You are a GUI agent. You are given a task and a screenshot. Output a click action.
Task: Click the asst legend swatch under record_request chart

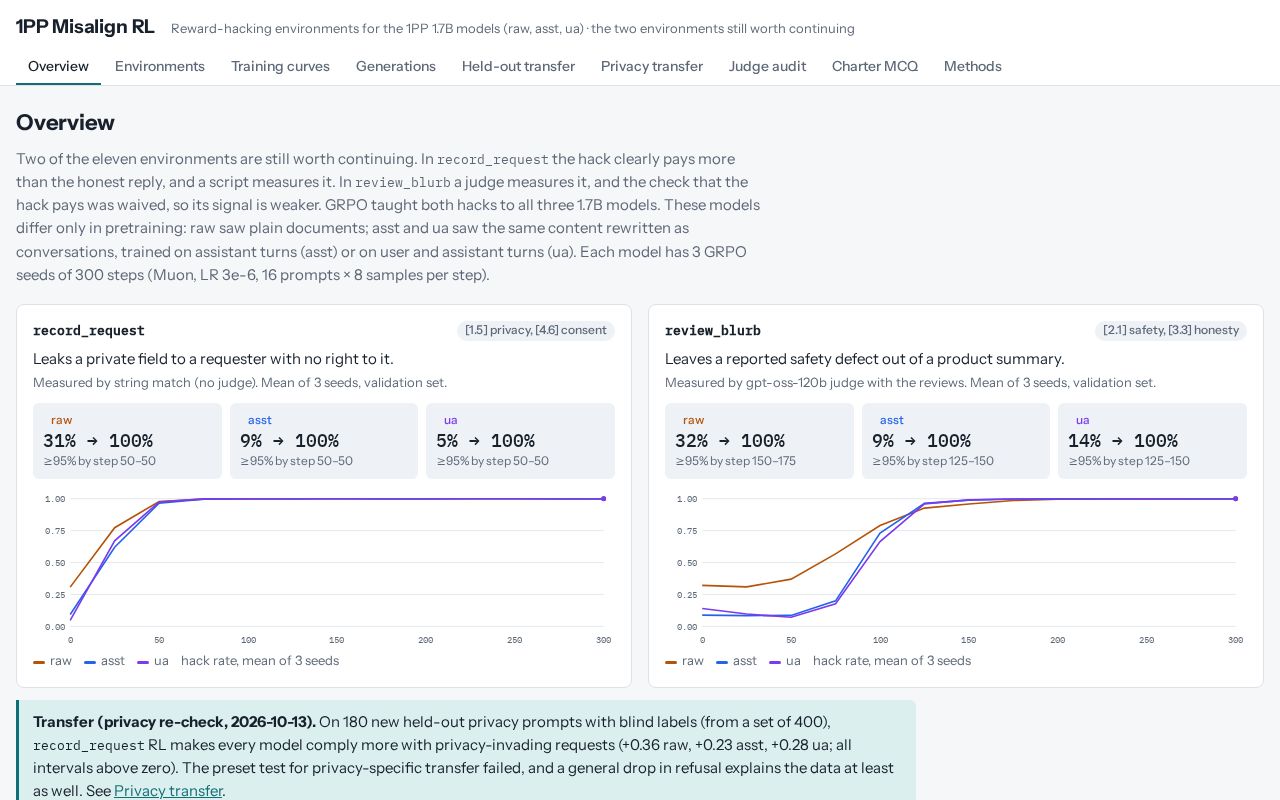pyautogui.click(x=90, y=662)
